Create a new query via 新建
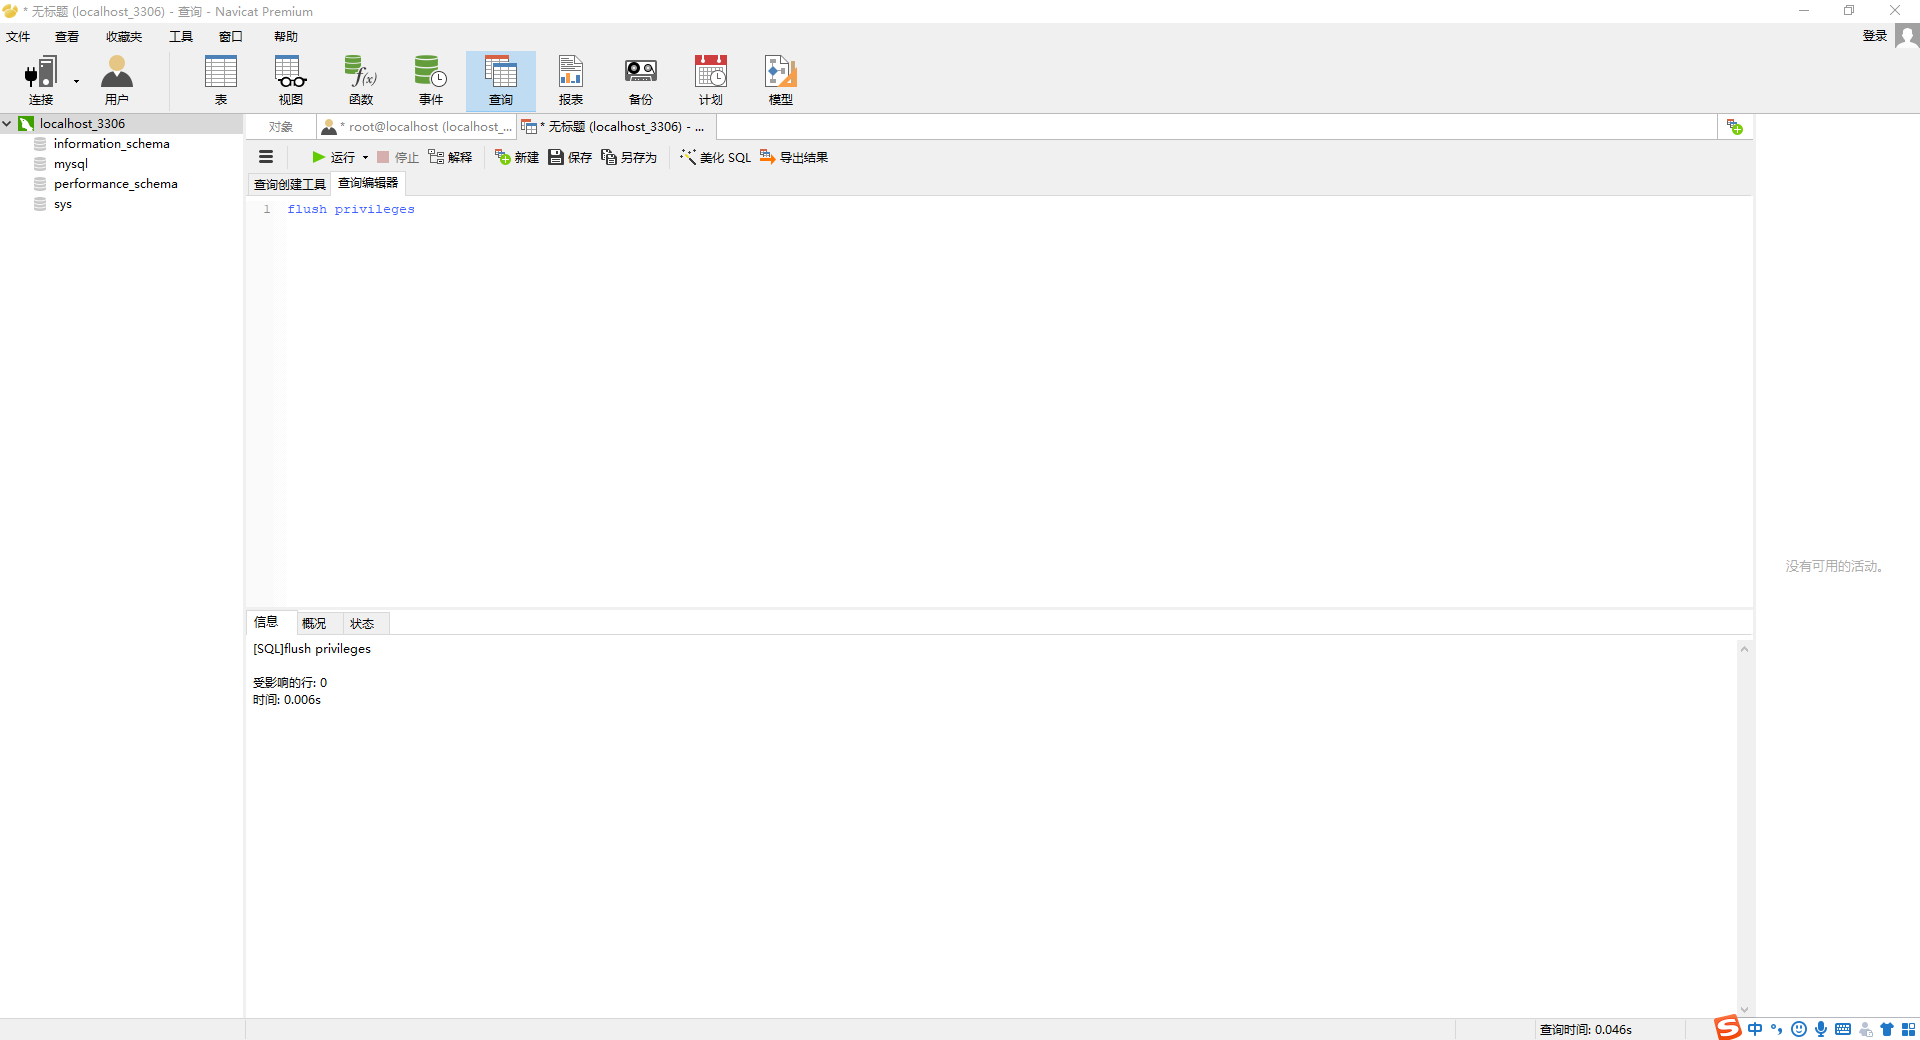Image resolution: width=1920 pixels, height=1040 pixels. (516, 157)
